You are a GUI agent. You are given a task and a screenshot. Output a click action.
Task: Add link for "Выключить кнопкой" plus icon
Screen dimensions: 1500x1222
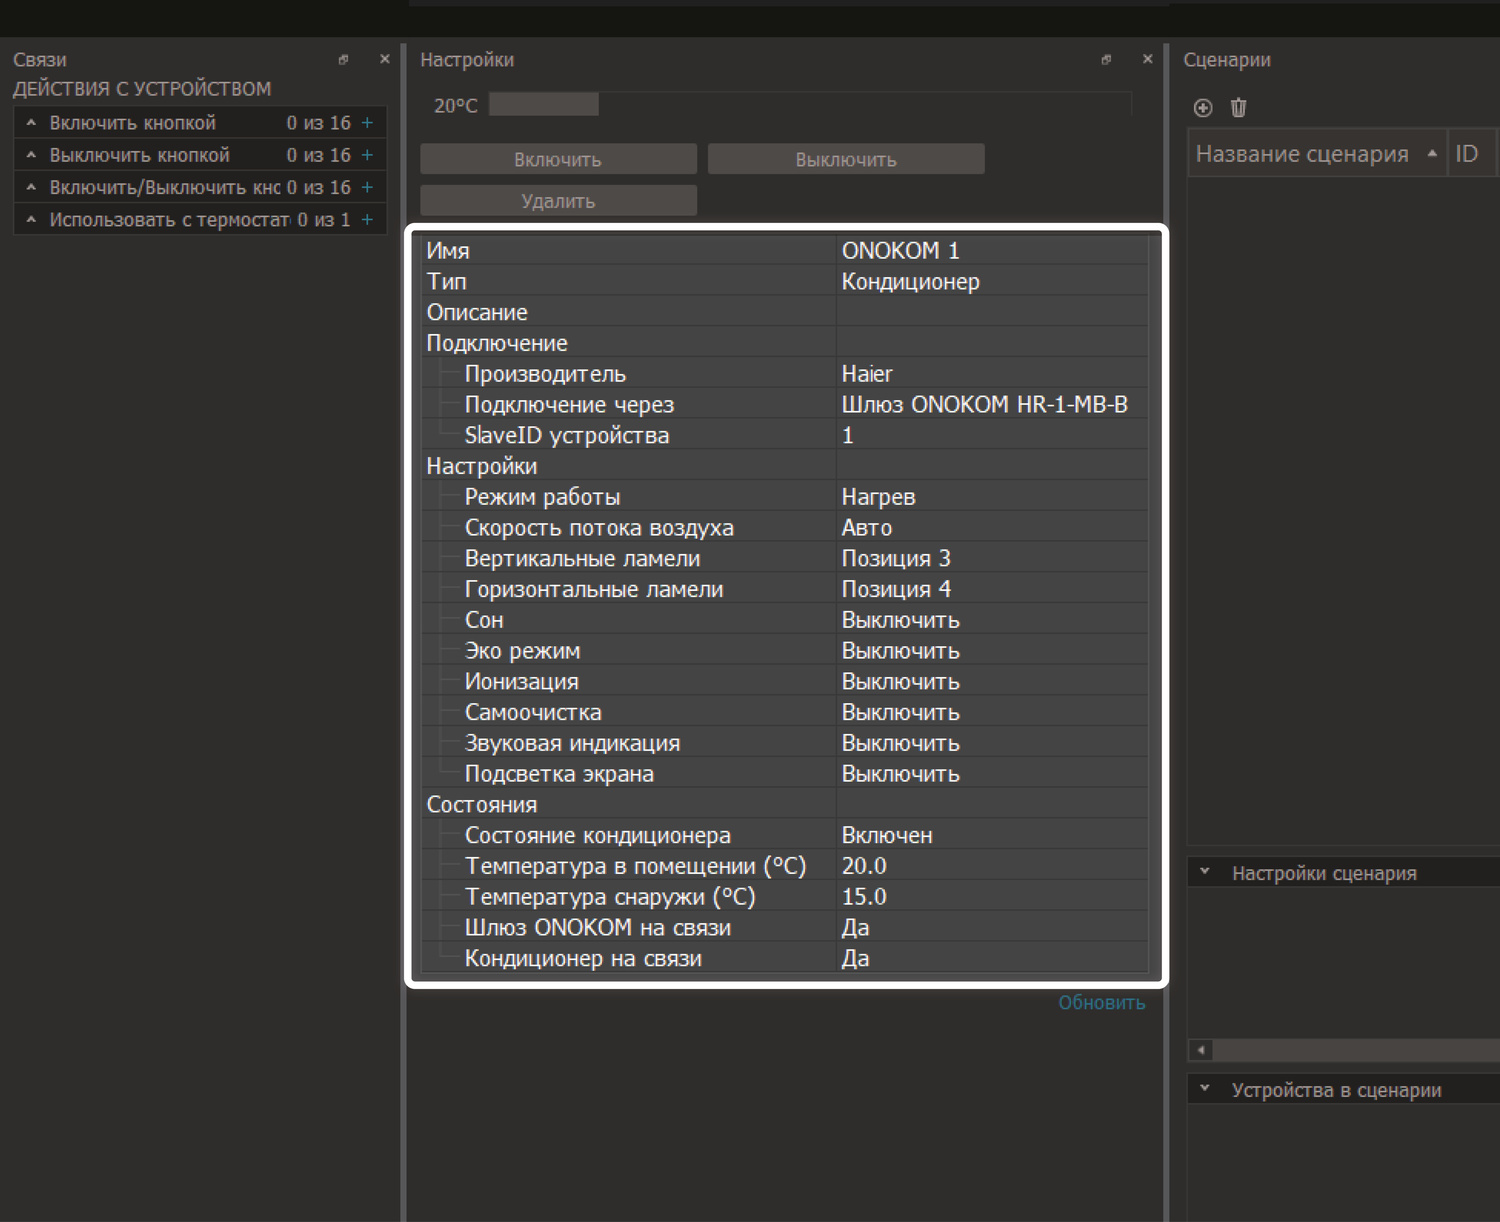(367, 155)
